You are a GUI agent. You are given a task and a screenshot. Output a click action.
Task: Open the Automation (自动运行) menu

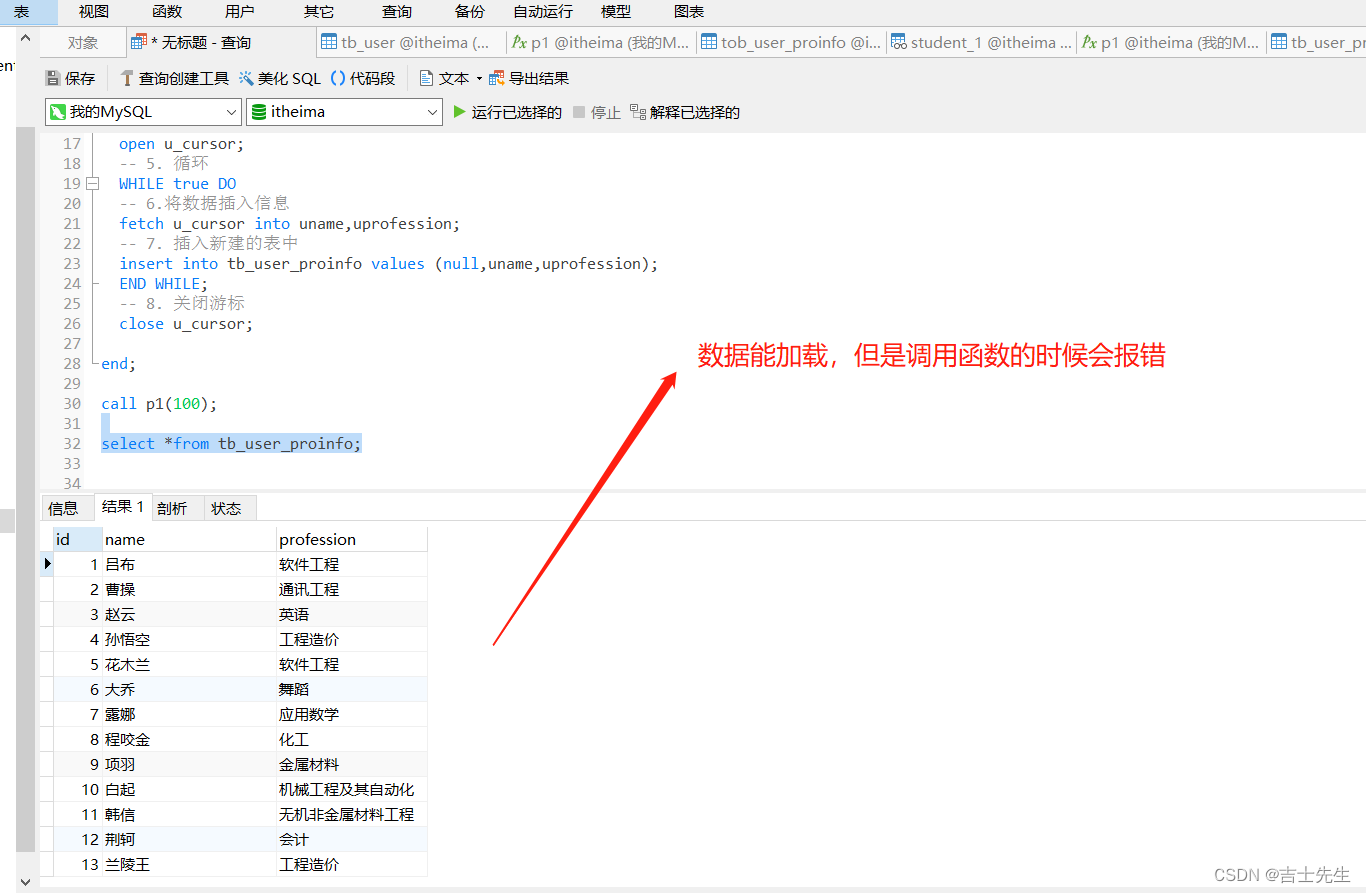pyautogui.click(x=543, y=12)
